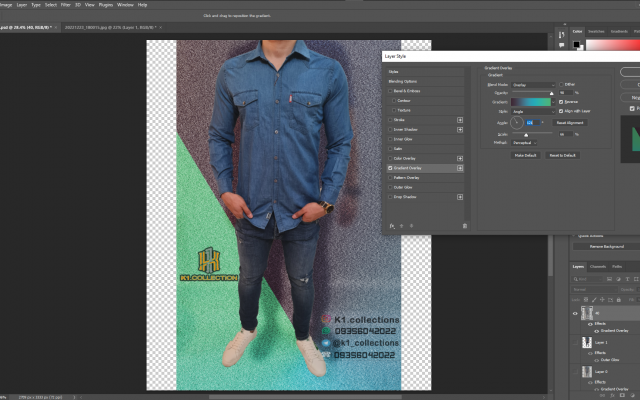Click the Reset Alignment button
Screen dimensions: 640x400
tap(570, 122)
